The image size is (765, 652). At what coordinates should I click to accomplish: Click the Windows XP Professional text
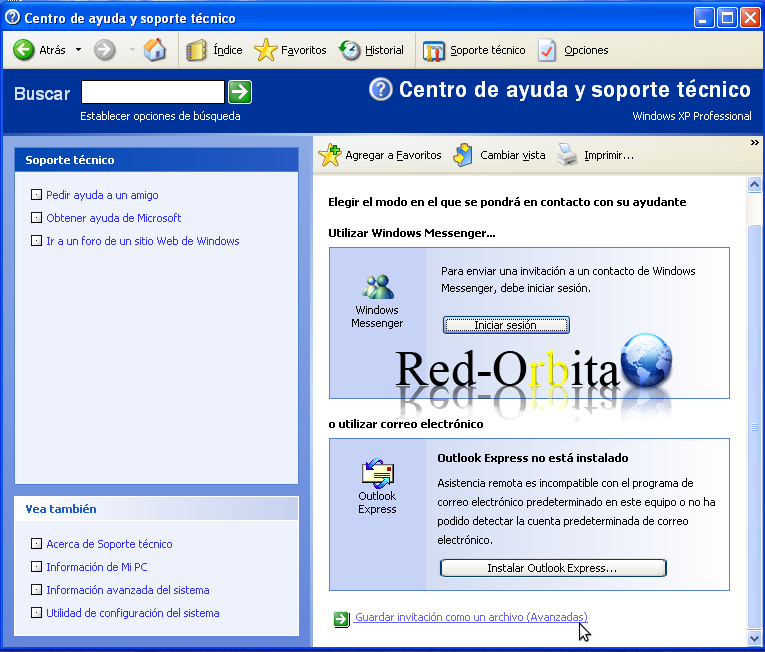point(692,116)
